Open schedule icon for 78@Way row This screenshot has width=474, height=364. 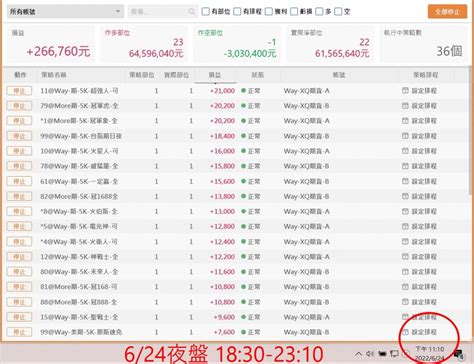[x=405, y=166]
